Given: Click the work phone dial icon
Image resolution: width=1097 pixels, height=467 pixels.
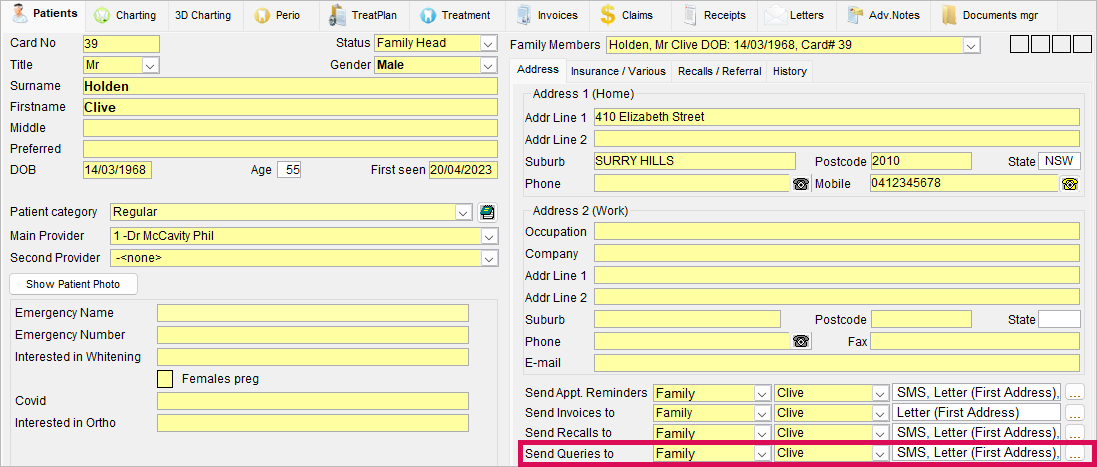Looking at the screenshot, I should coord(800,341).
